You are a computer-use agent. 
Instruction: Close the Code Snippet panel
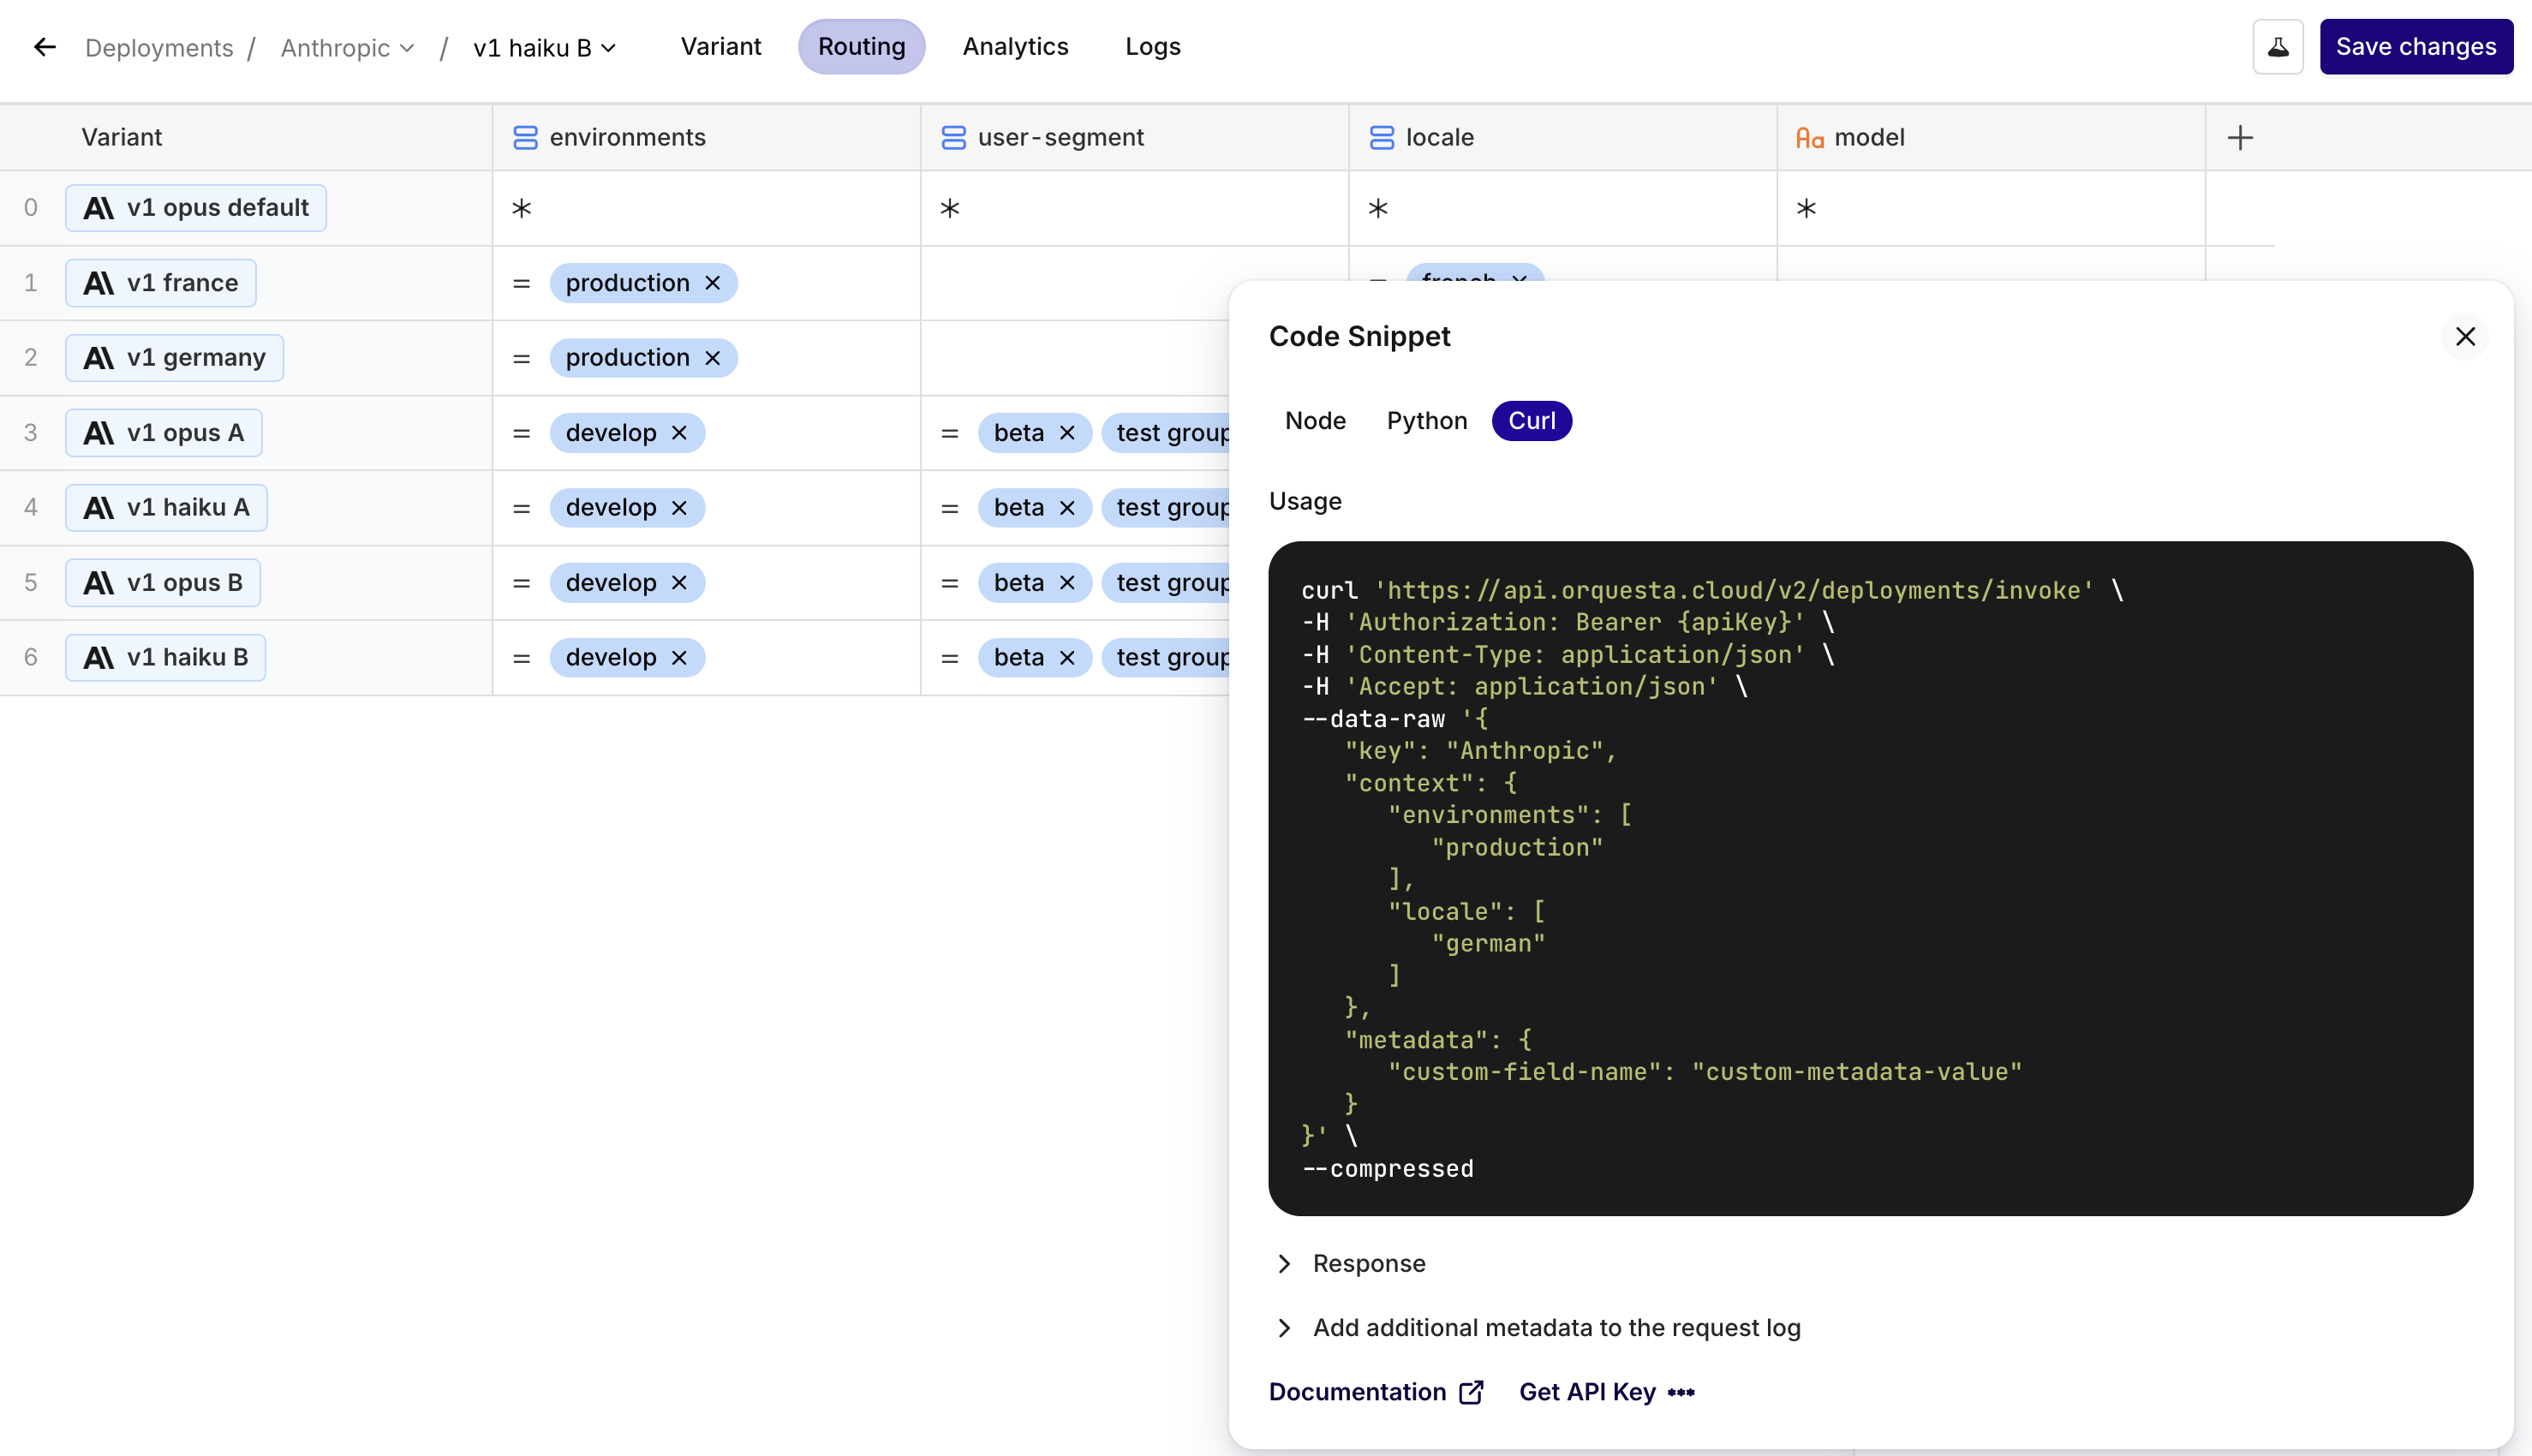click(2465, 336)
